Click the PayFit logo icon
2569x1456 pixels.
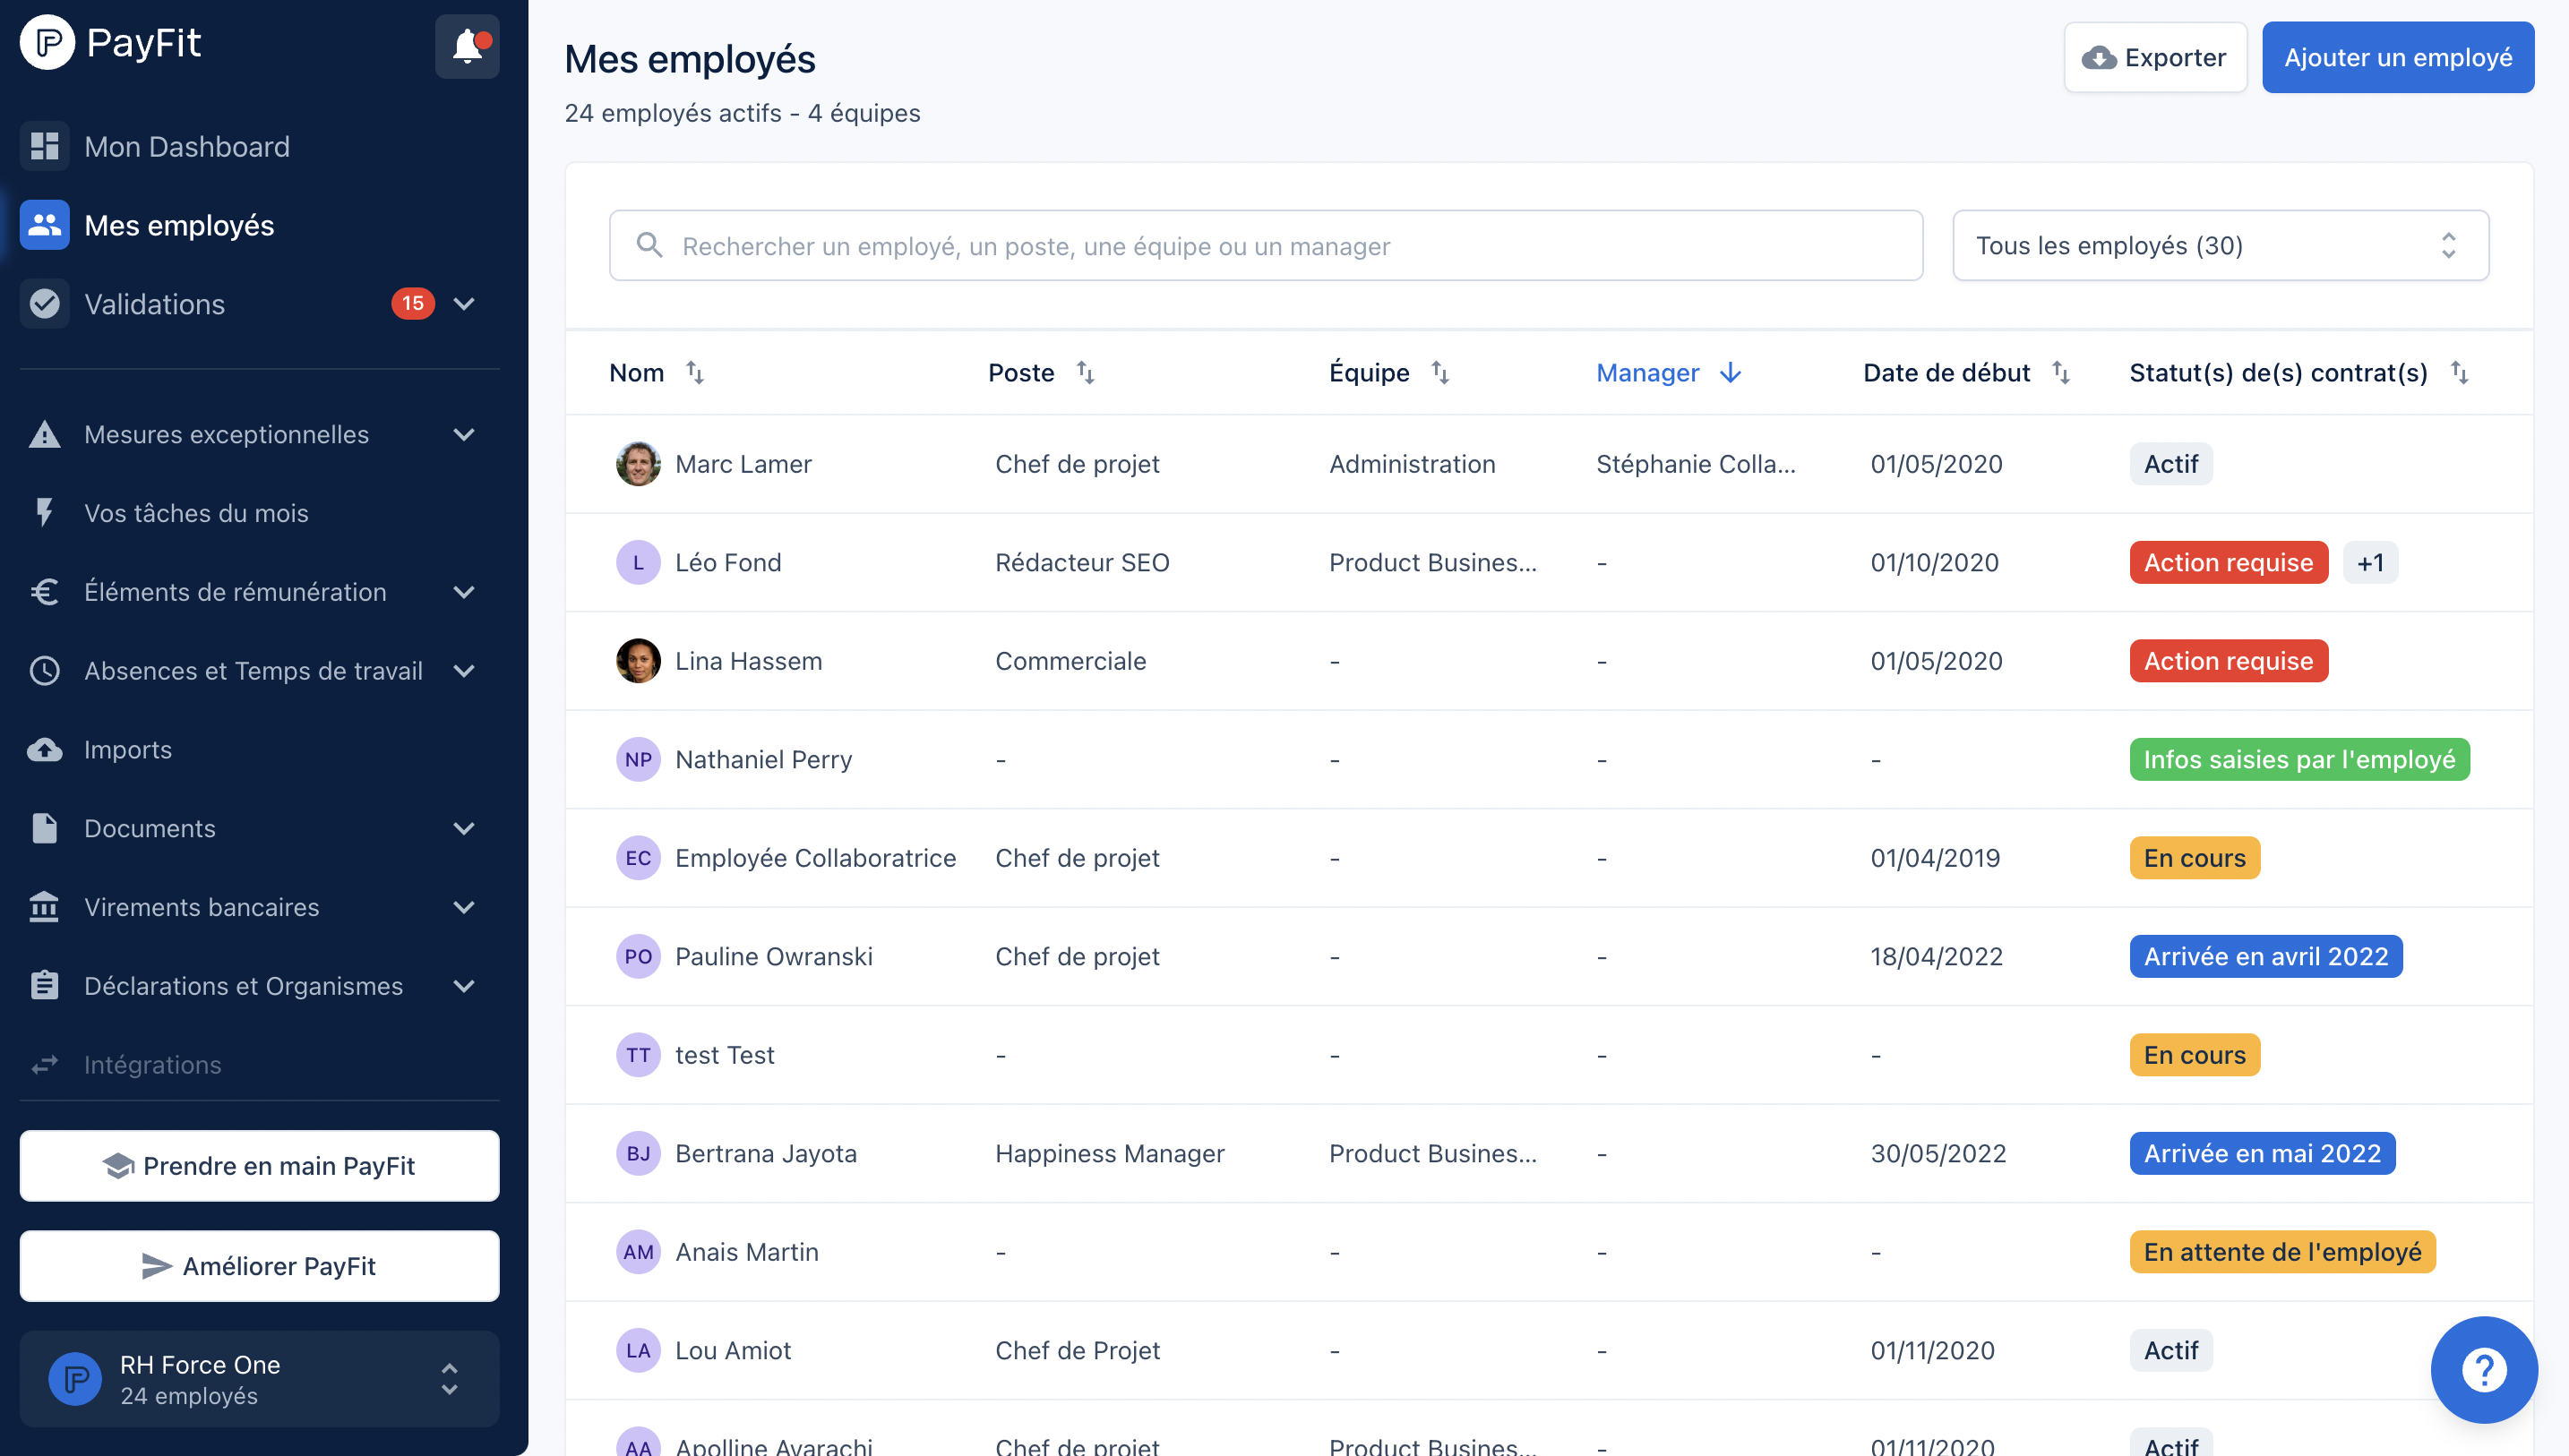[x=47, y=43]
